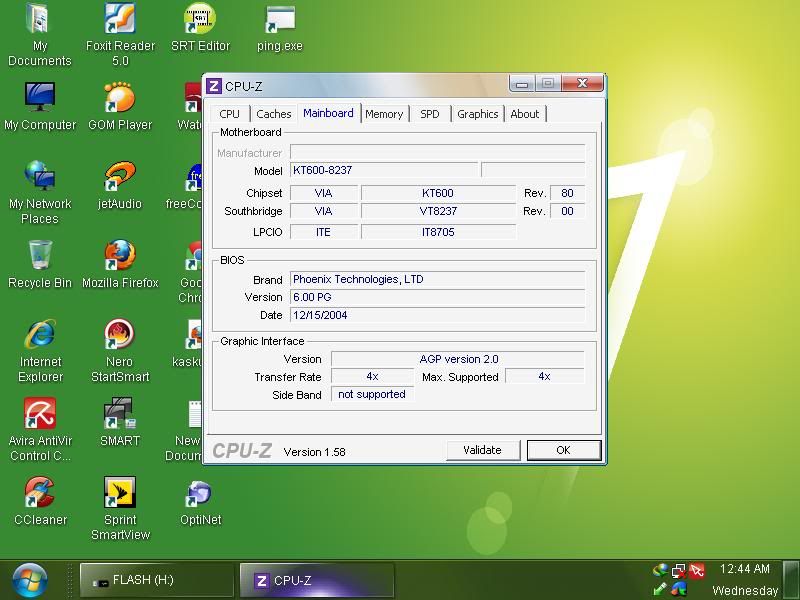The image size is (800, 600).
Task: Open the Internet Explorer desktop icon
Action: click(40, 351)
